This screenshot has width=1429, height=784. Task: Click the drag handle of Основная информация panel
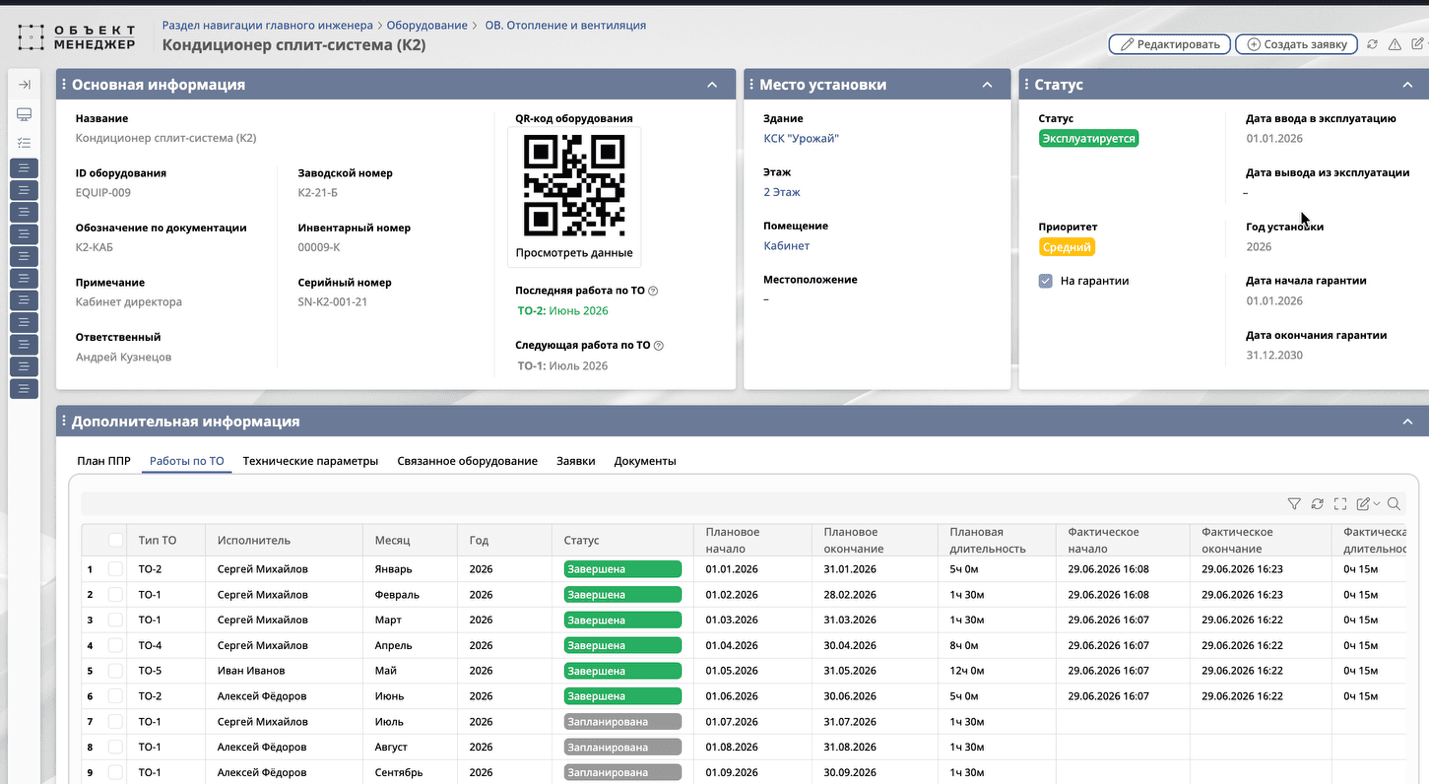(x=64, y=85)
